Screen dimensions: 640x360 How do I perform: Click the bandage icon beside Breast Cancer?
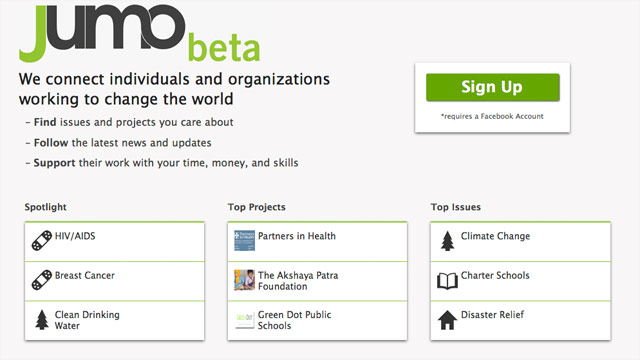[42, 280]
